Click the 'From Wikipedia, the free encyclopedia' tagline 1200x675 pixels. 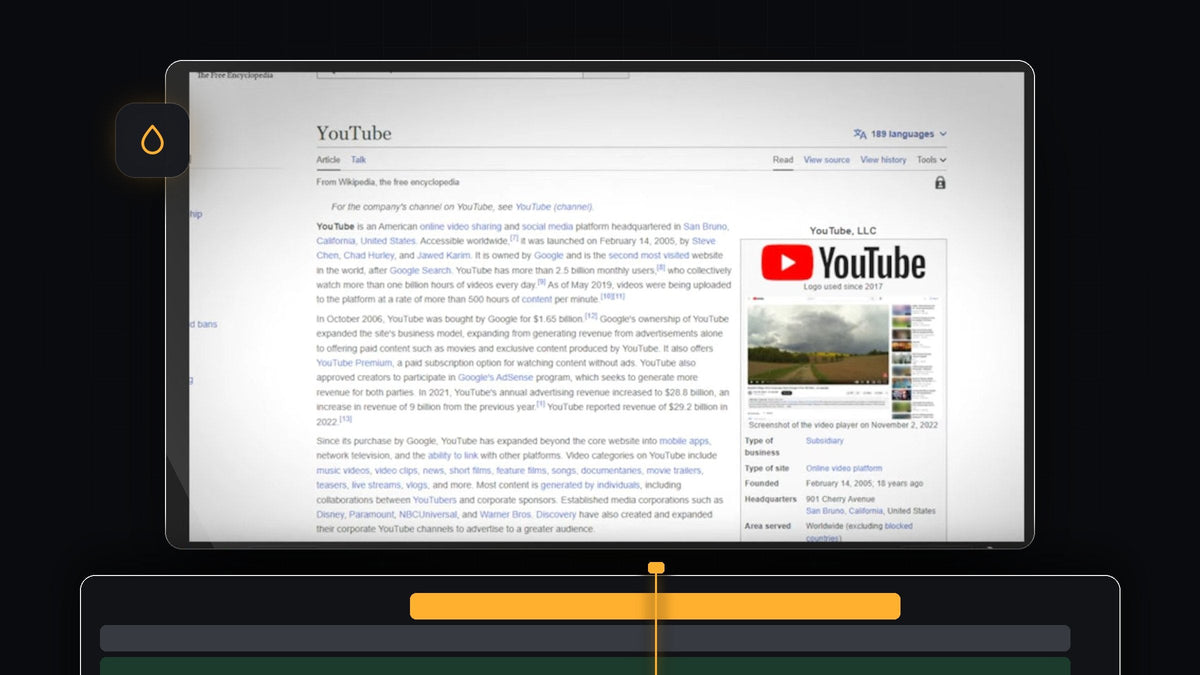tap(388, 183)
